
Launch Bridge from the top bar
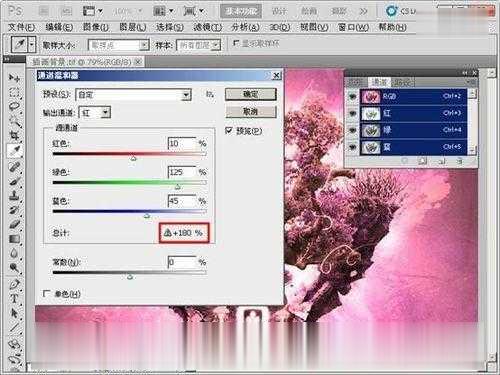pyautogui.click(x=44, y=11)
